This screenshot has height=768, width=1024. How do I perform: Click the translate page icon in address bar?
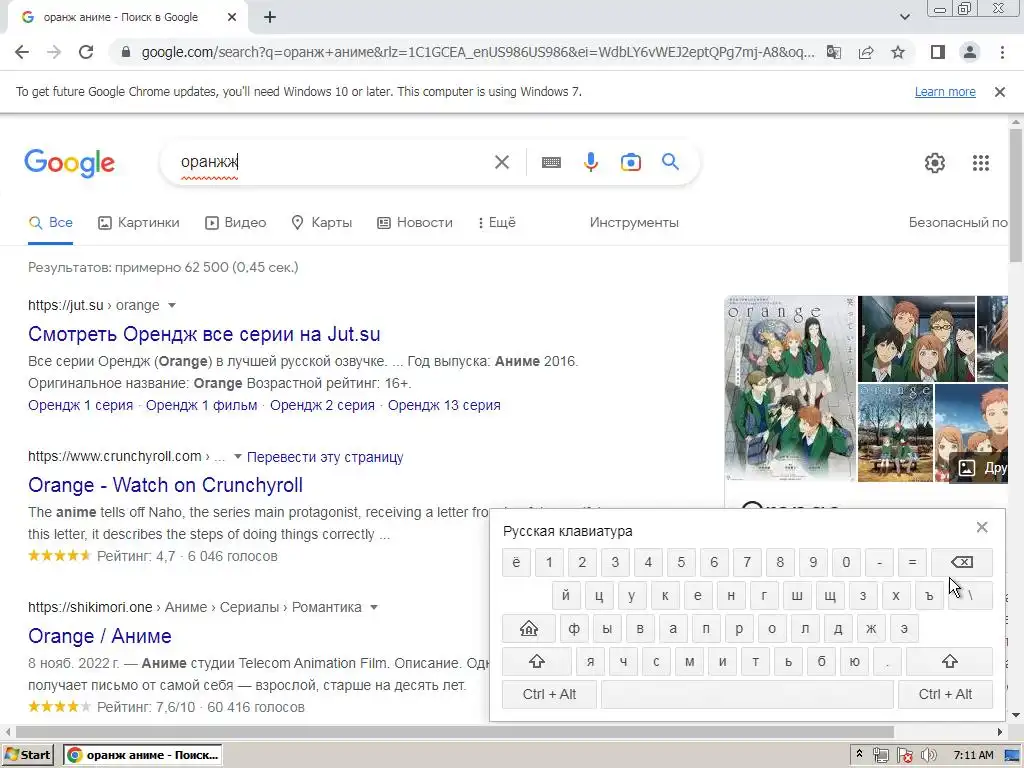pos(833,52)
